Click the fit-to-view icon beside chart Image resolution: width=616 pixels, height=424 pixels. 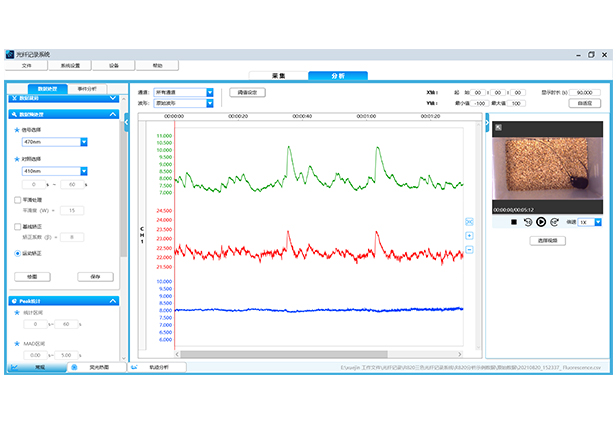click(x=469, y=222)
